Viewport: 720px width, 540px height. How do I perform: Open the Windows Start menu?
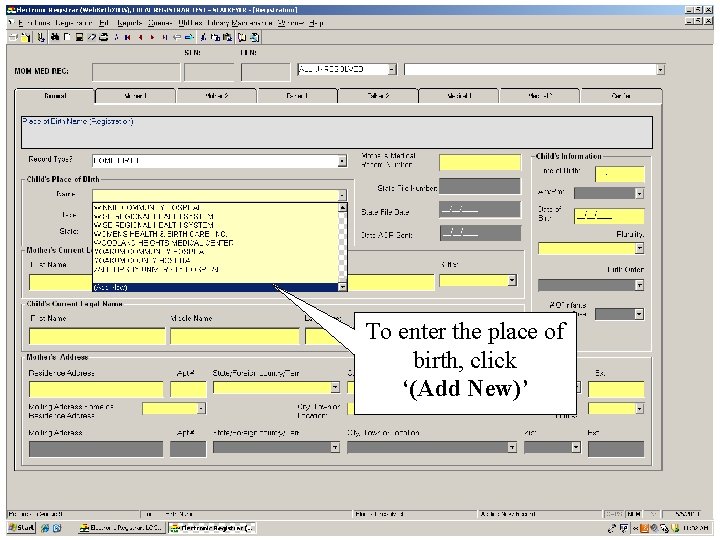[22, 528]
